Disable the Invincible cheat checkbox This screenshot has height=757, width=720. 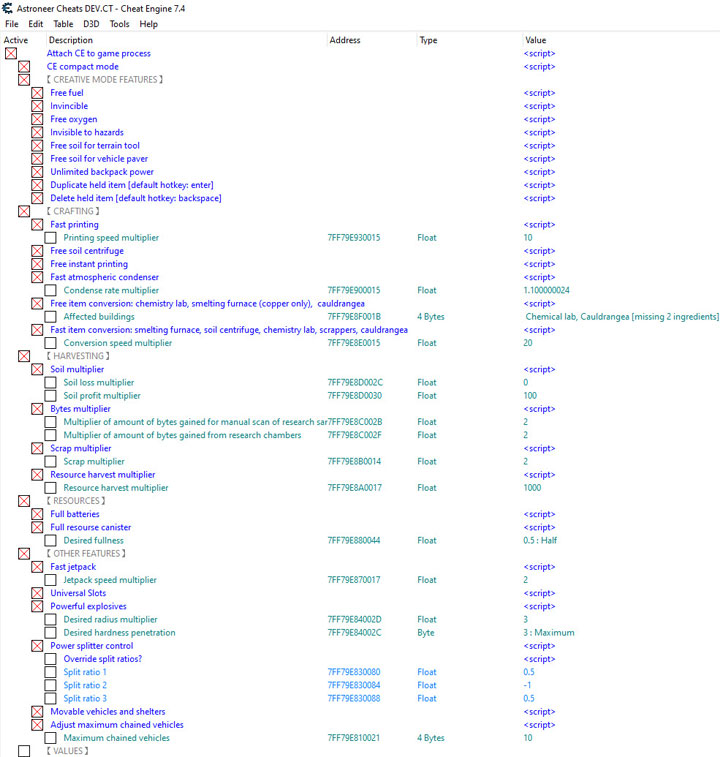point(37,106)
